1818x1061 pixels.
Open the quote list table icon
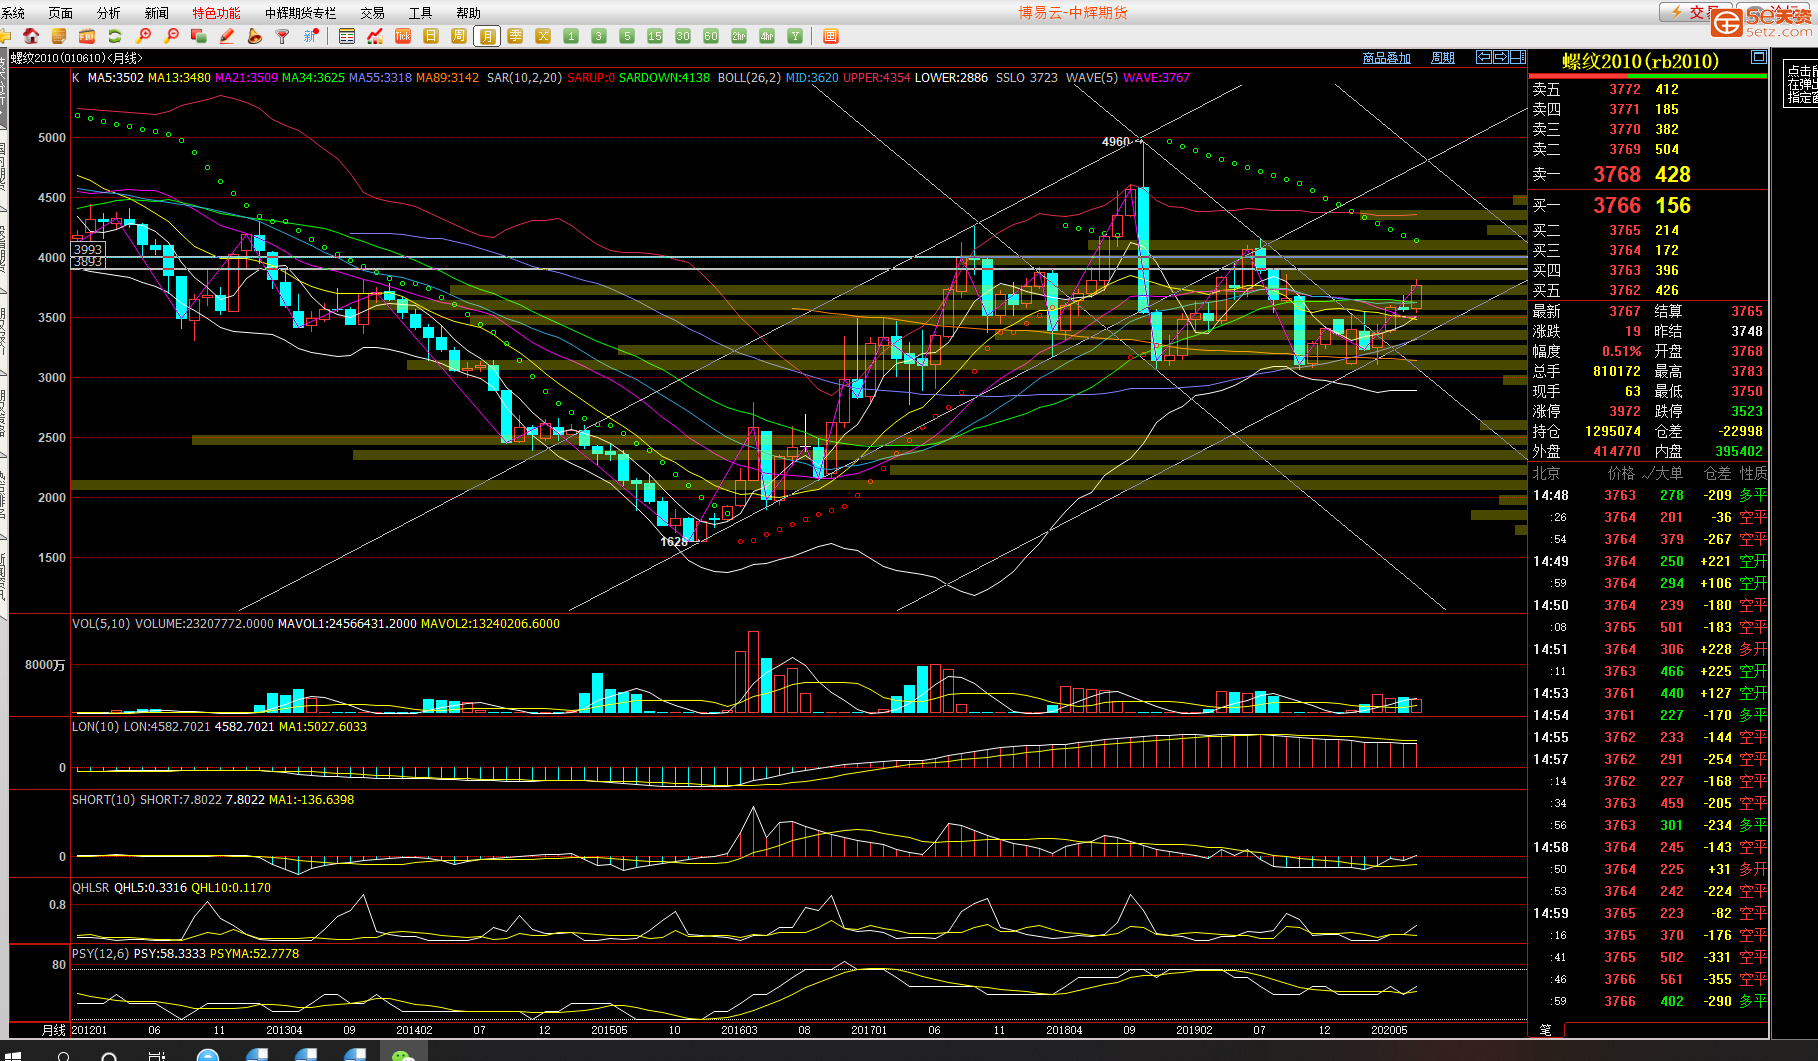[347, 36]
